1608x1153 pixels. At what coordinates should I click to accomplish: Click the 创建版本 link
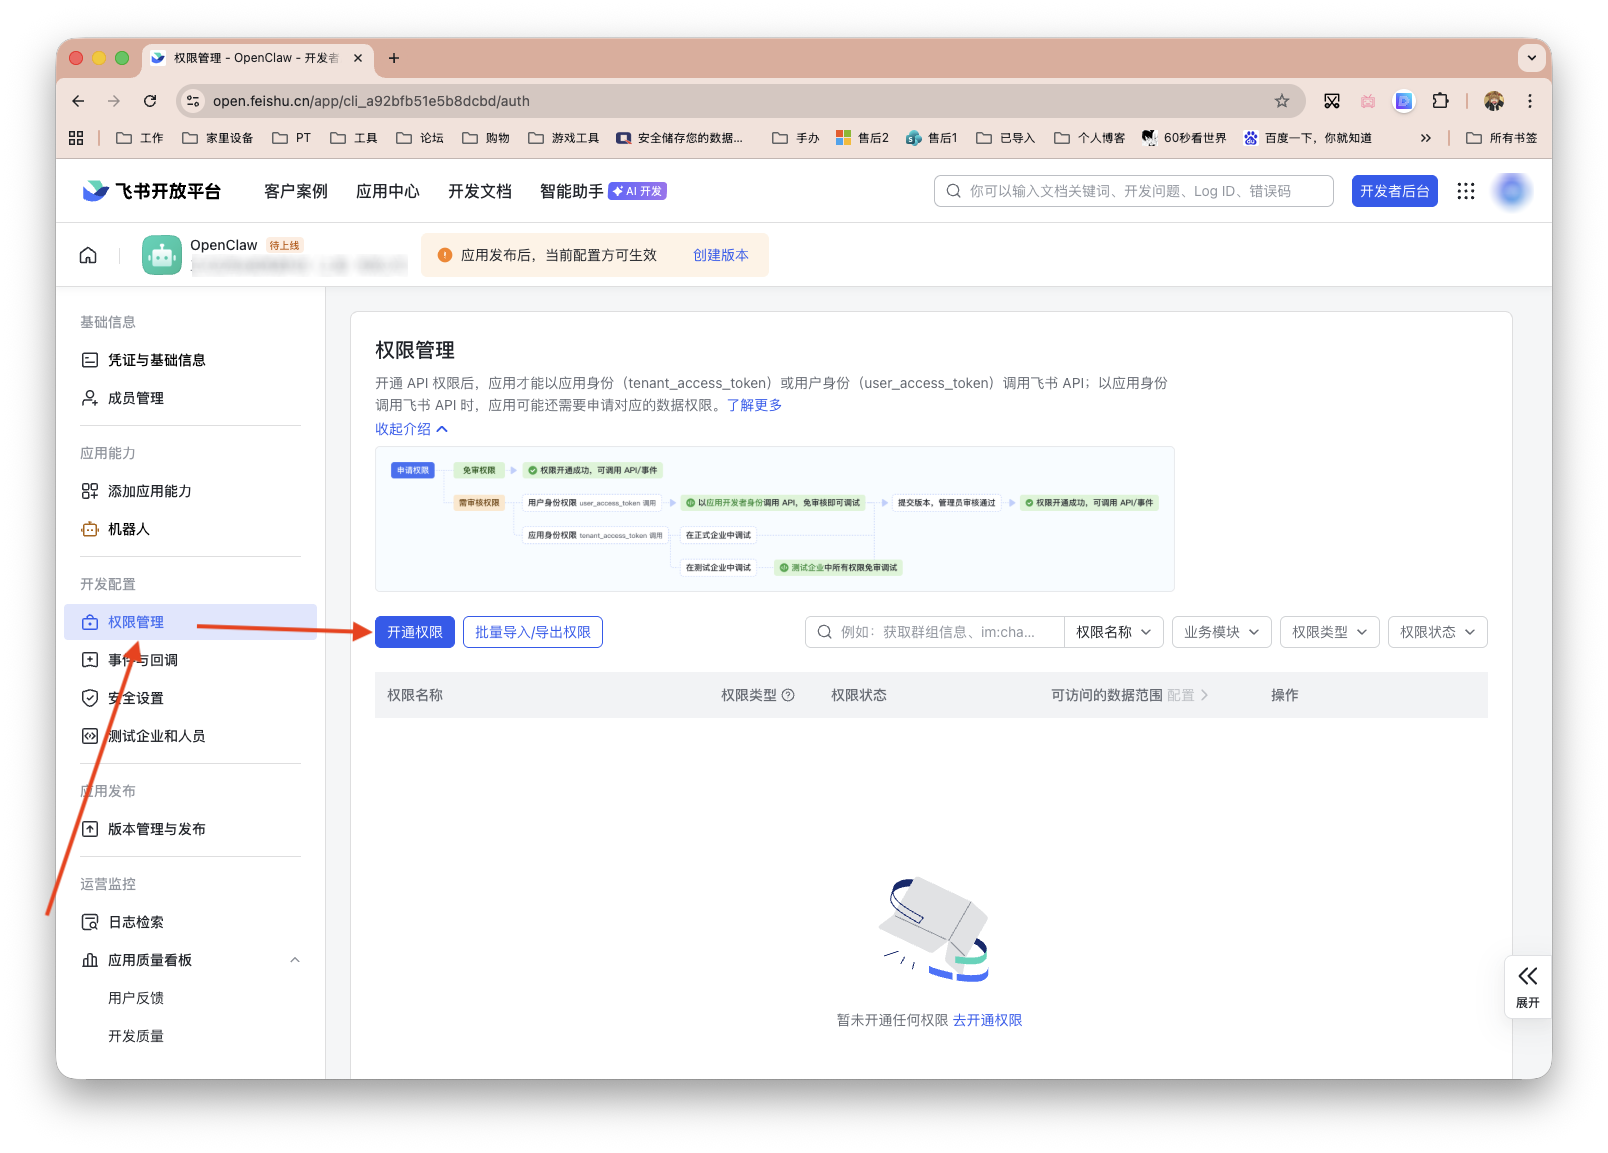click(720, 255)
